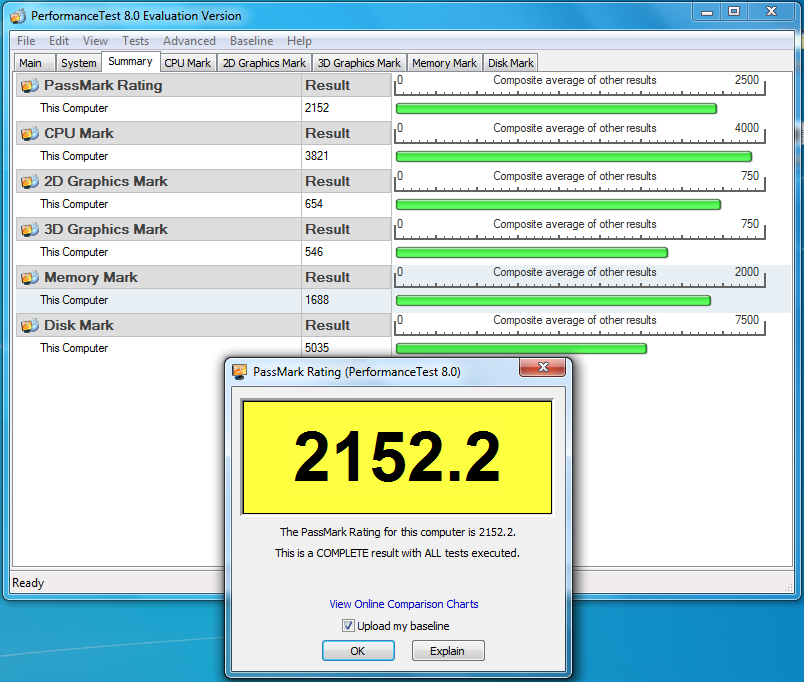Select the 2D Graphics Mark header row
The height and width of the screenshot is (682, 804).
(x=204, y=182)
